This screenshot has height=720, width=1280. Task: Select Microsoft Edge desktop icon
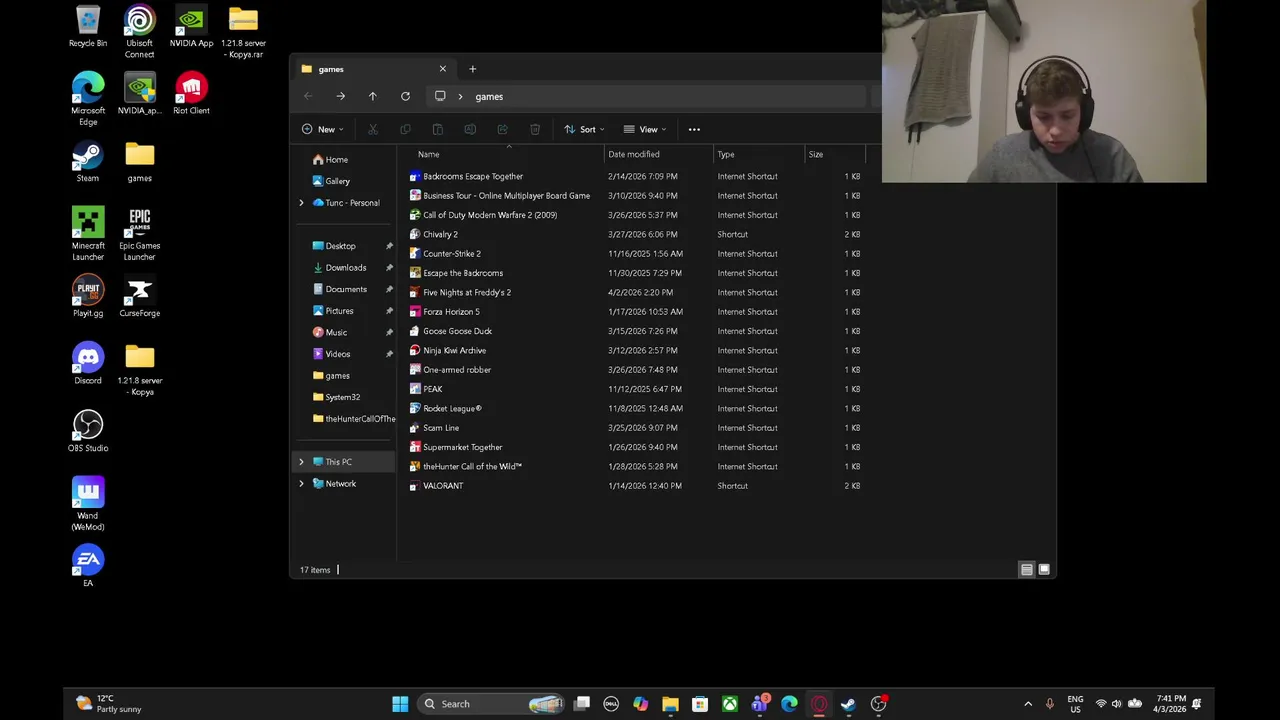pyautogui.click(x=88, y=99)
